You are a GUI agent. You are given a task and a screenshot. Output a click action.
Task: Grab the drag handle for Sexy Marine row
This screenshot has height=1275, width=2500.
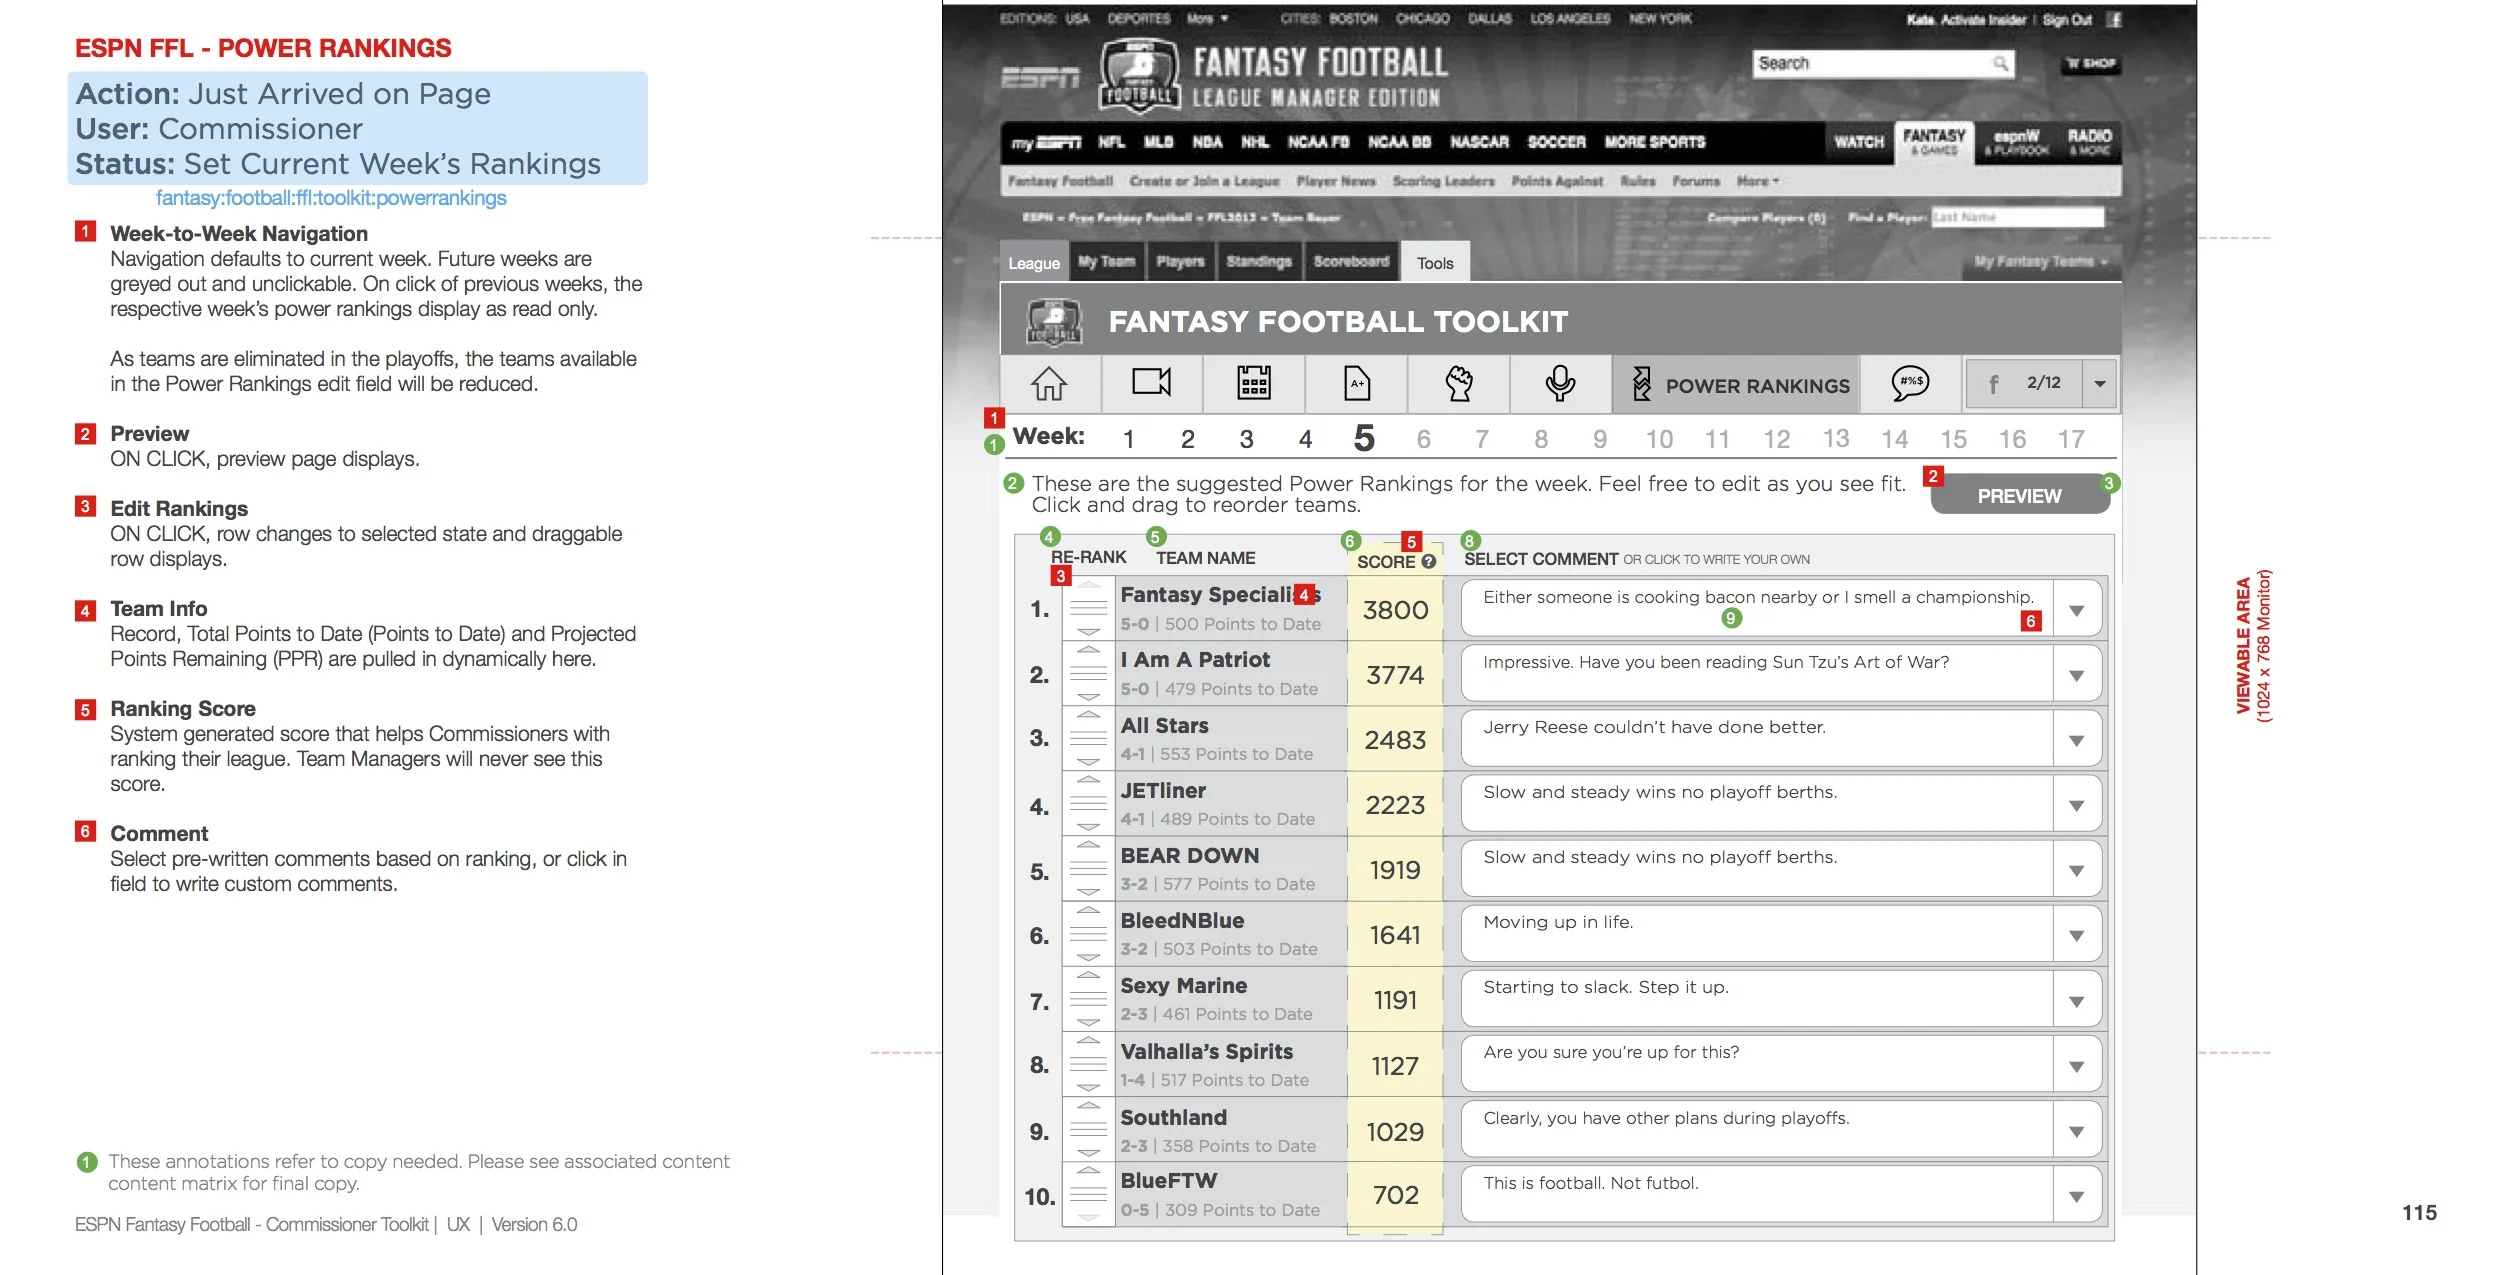click(x=1088, y=999)
